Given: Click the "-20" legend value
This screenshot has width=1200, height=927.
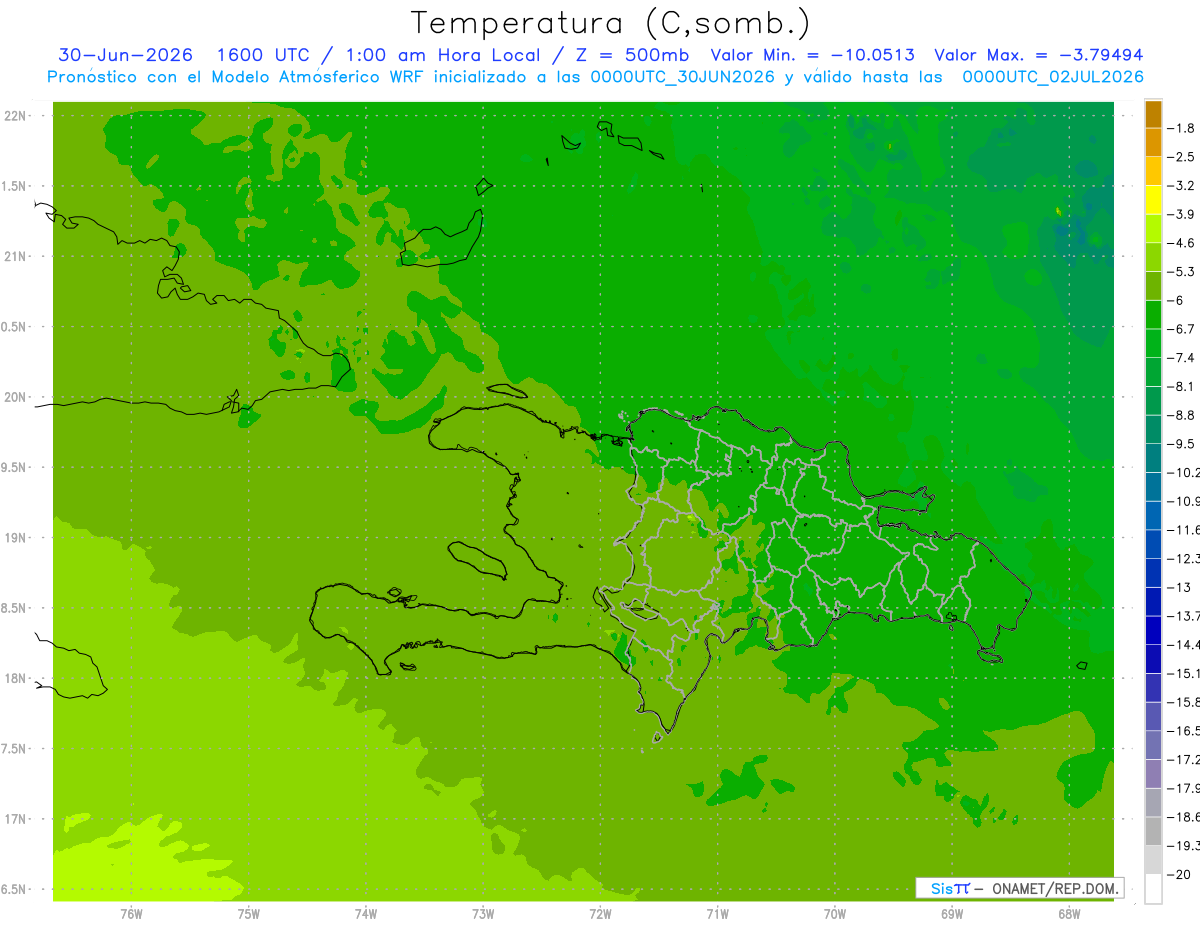Looking at the screenshot, I should (x=1178, y=875).
